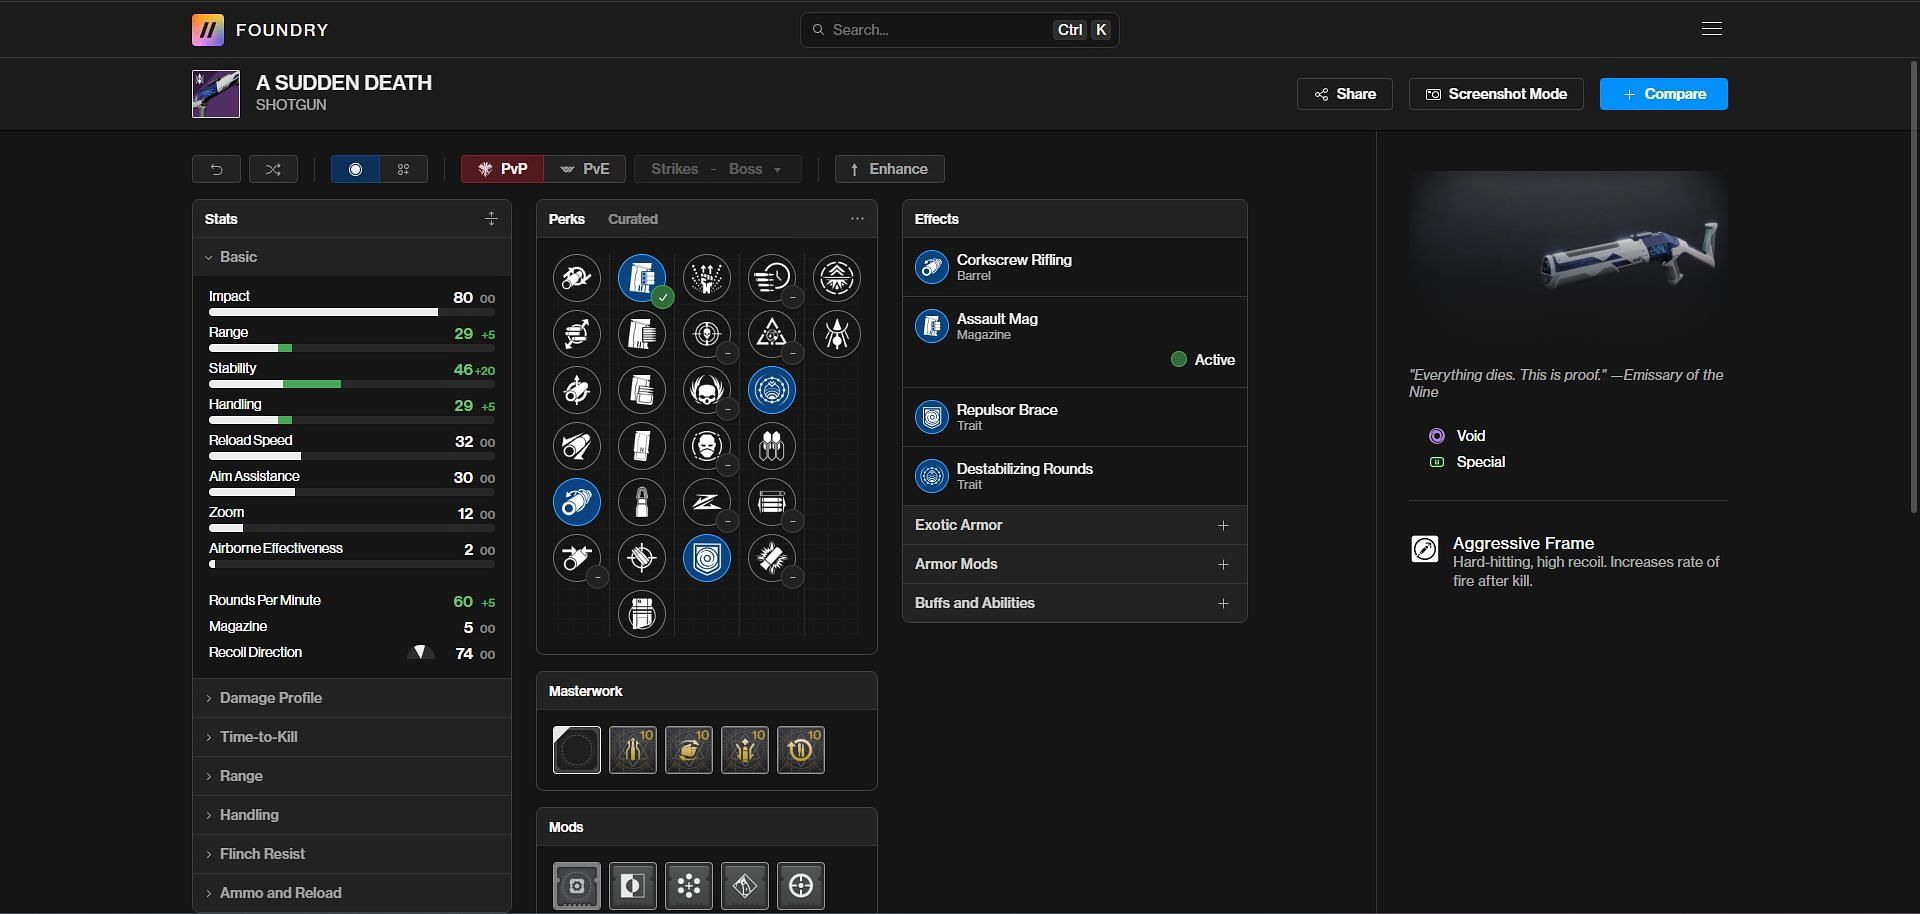Choose the crosshair targeting mod icon

[x=801, y=886]
